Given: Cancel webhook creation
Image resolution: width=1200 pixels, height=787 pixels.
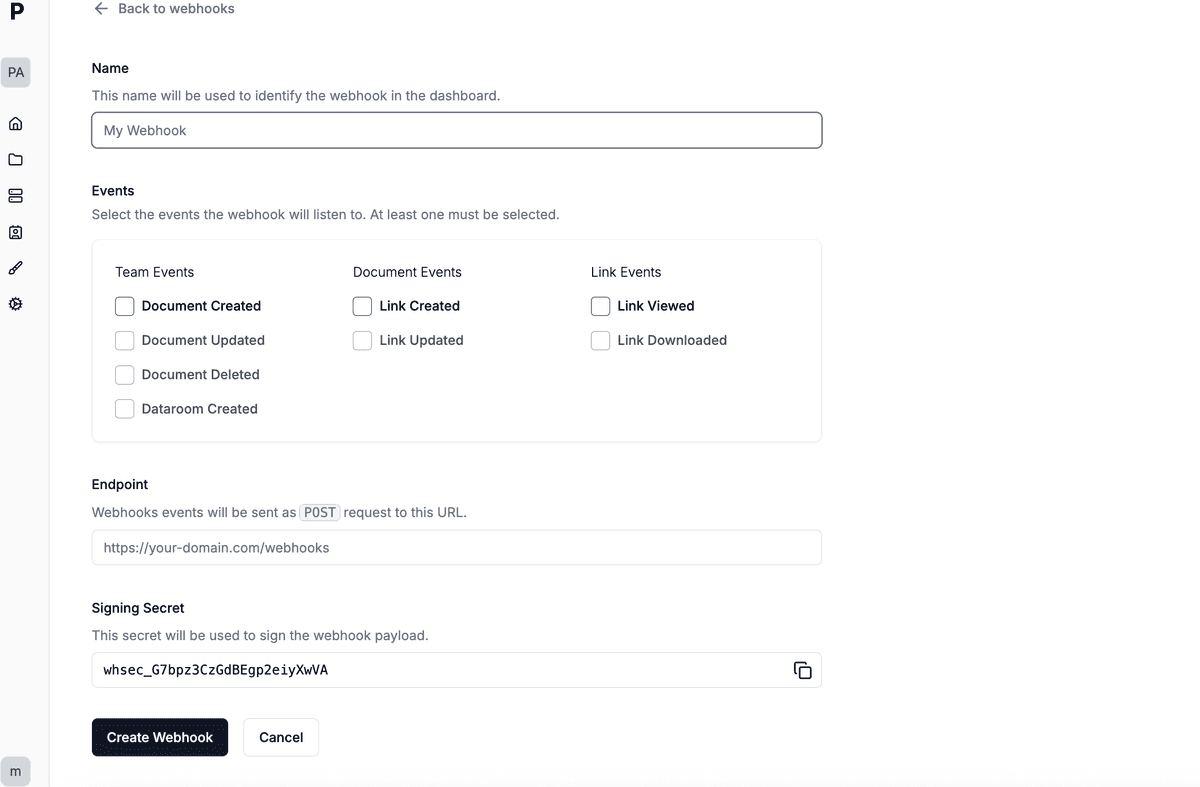Looking at the screenshot, I should 281,737.
